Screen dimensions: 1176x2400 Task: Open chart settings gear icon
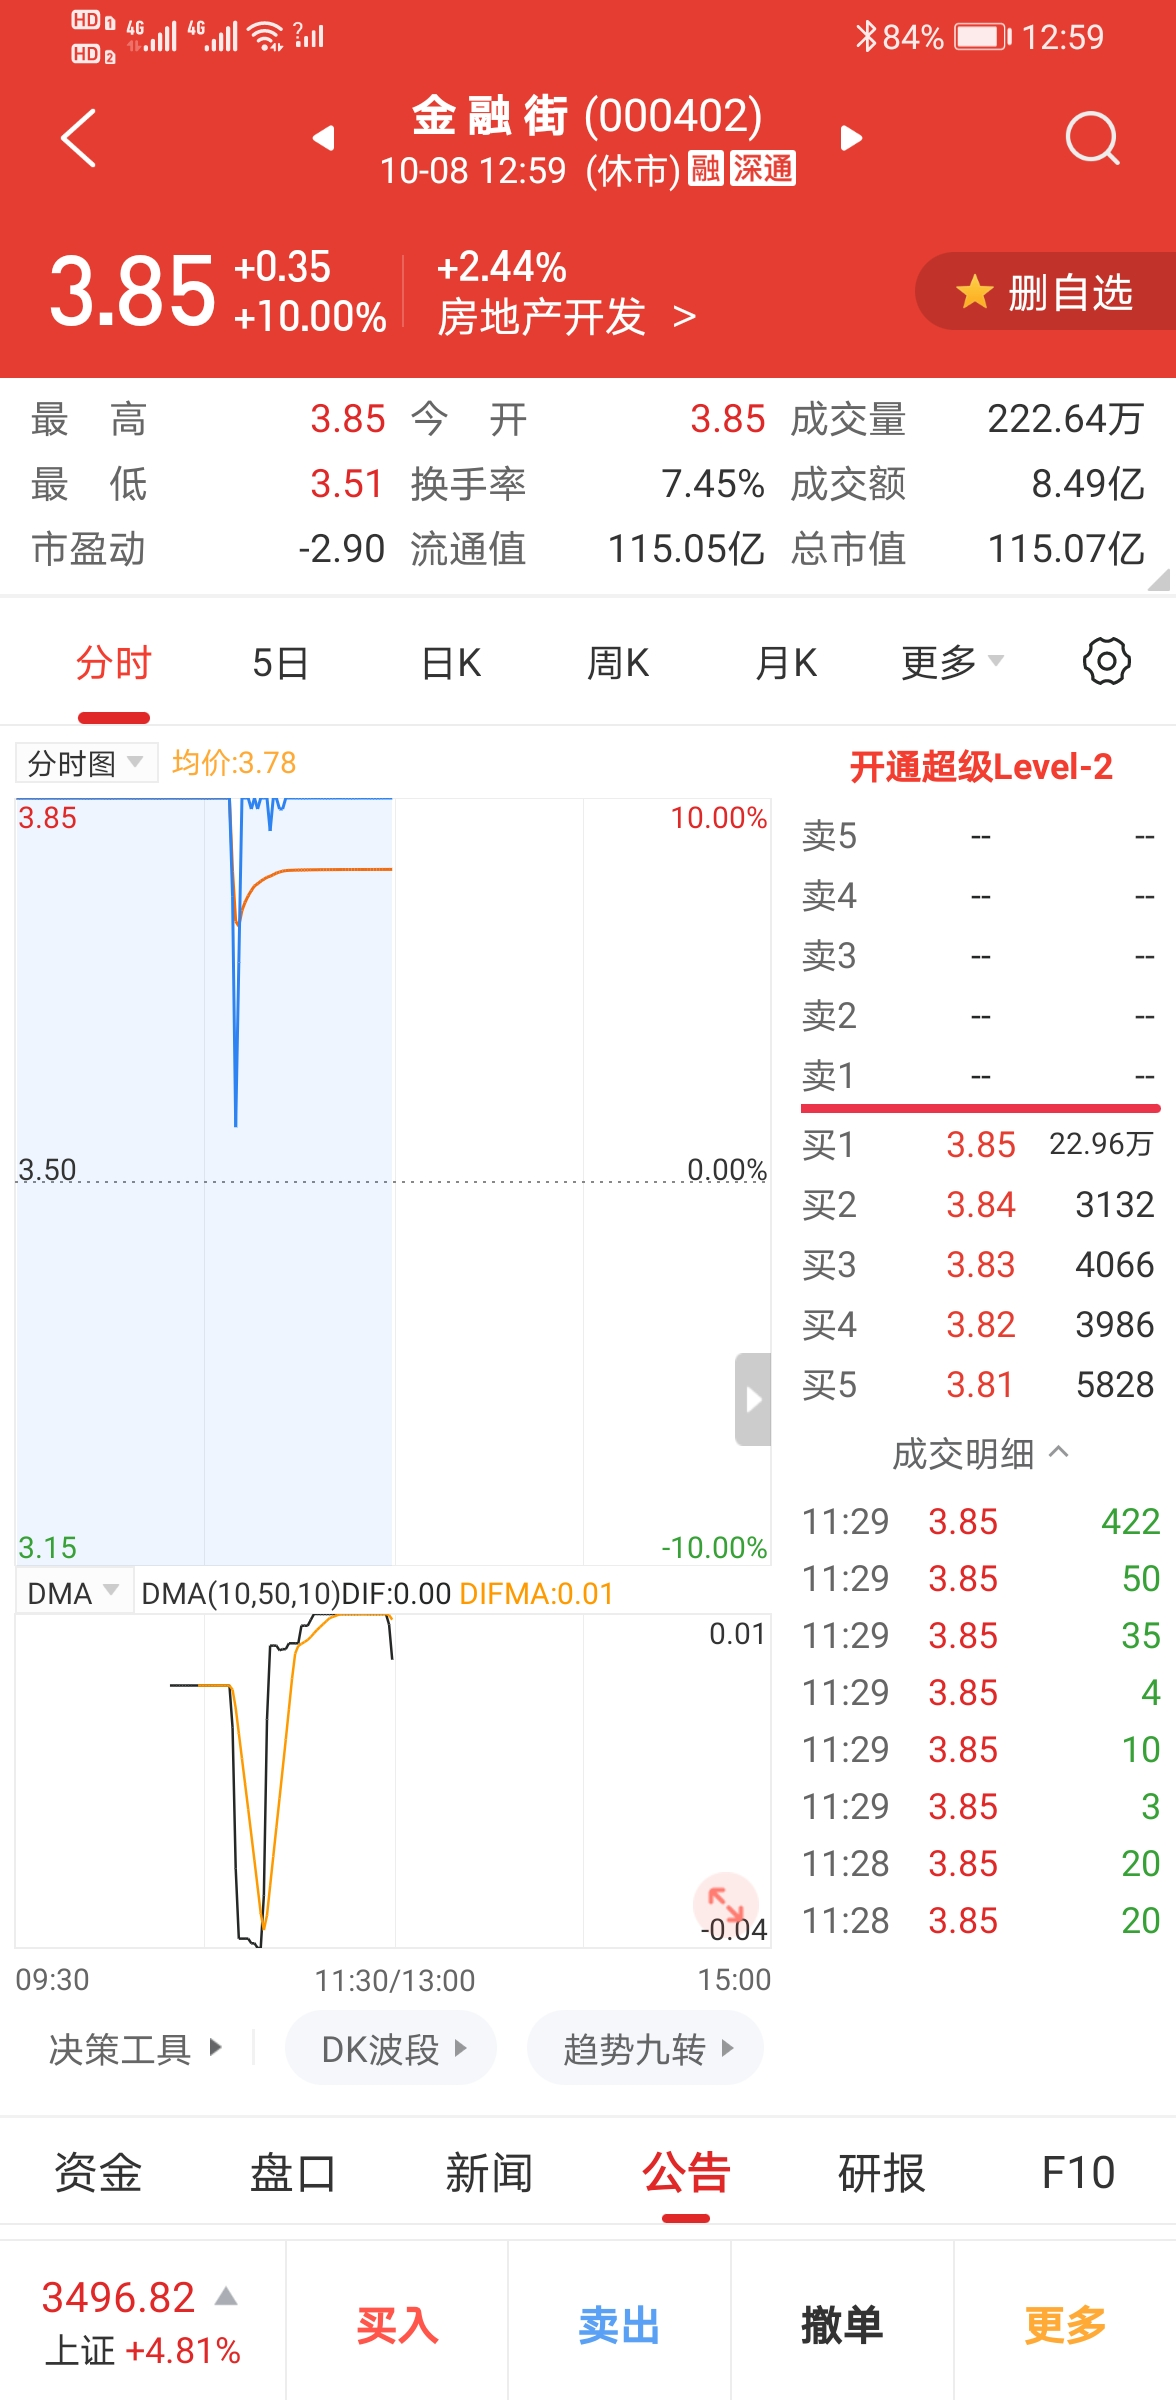pos(1106,661)
